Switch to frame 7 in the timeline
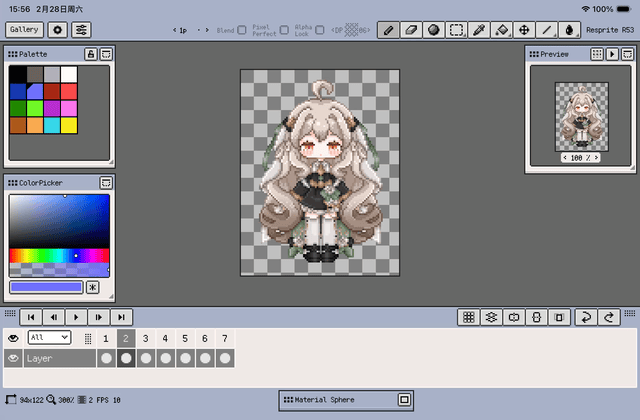The image size is (640, 420). [x=225, y=339]
